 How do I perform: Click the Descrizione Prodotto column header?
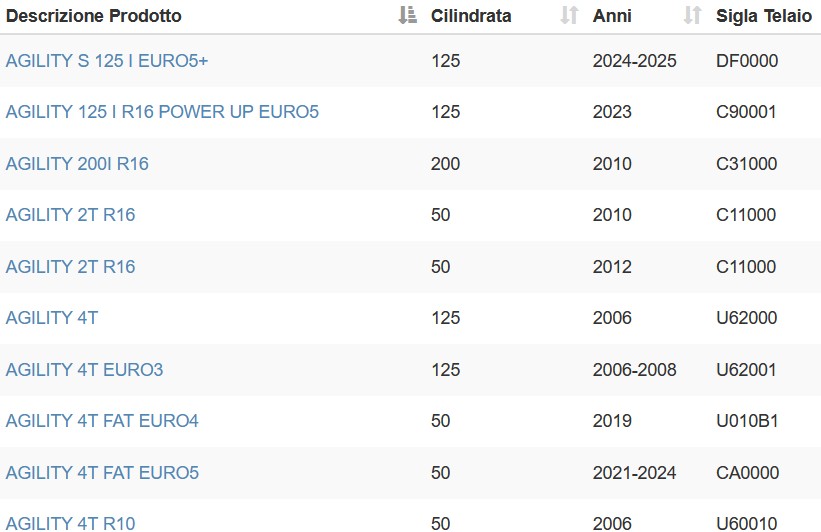pyautogui.click(x=94, y=16)
